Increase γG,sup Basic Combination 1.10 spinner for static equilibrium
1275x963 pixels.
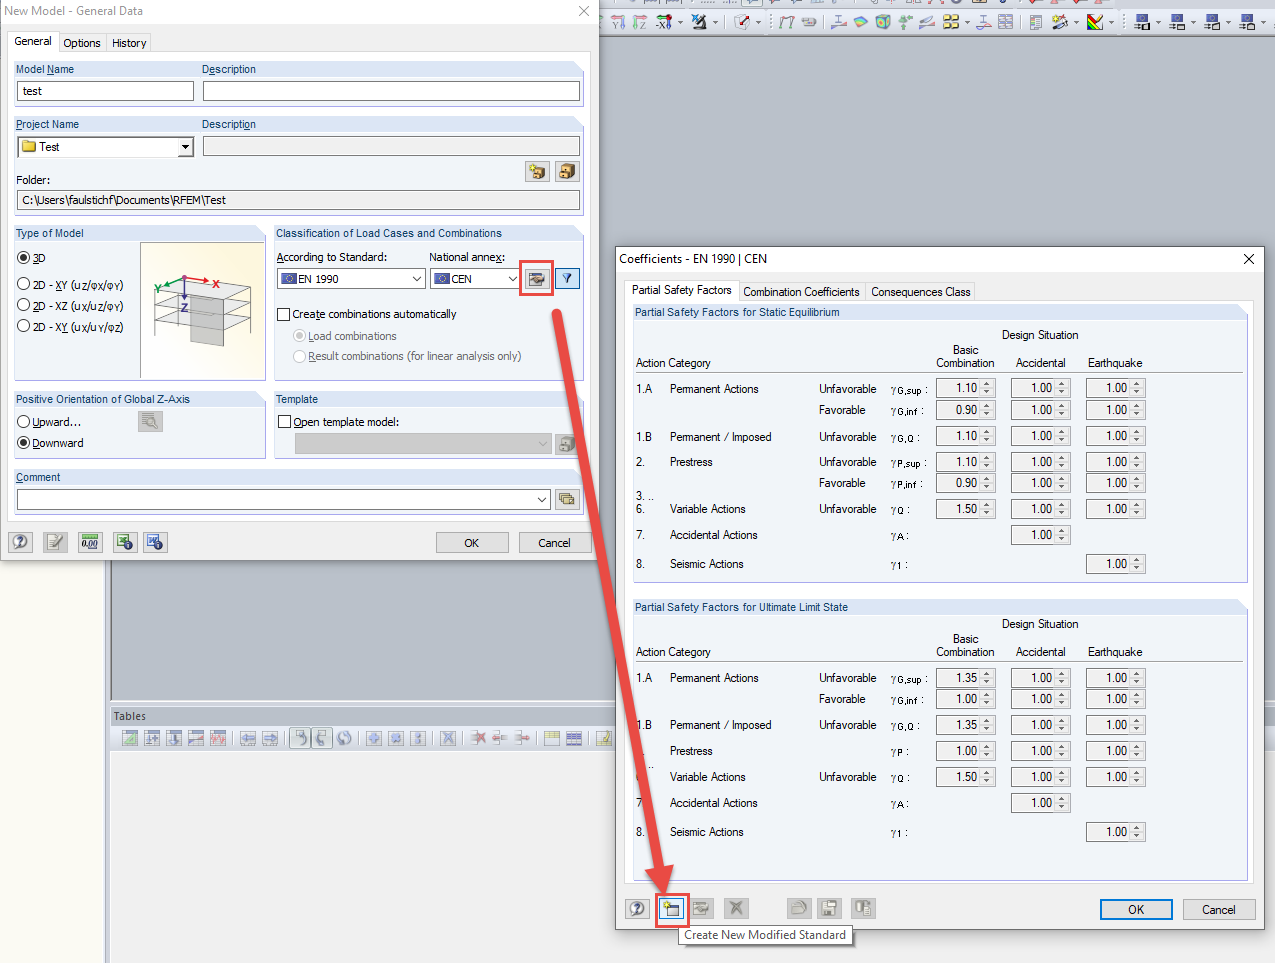click(987, 384)
